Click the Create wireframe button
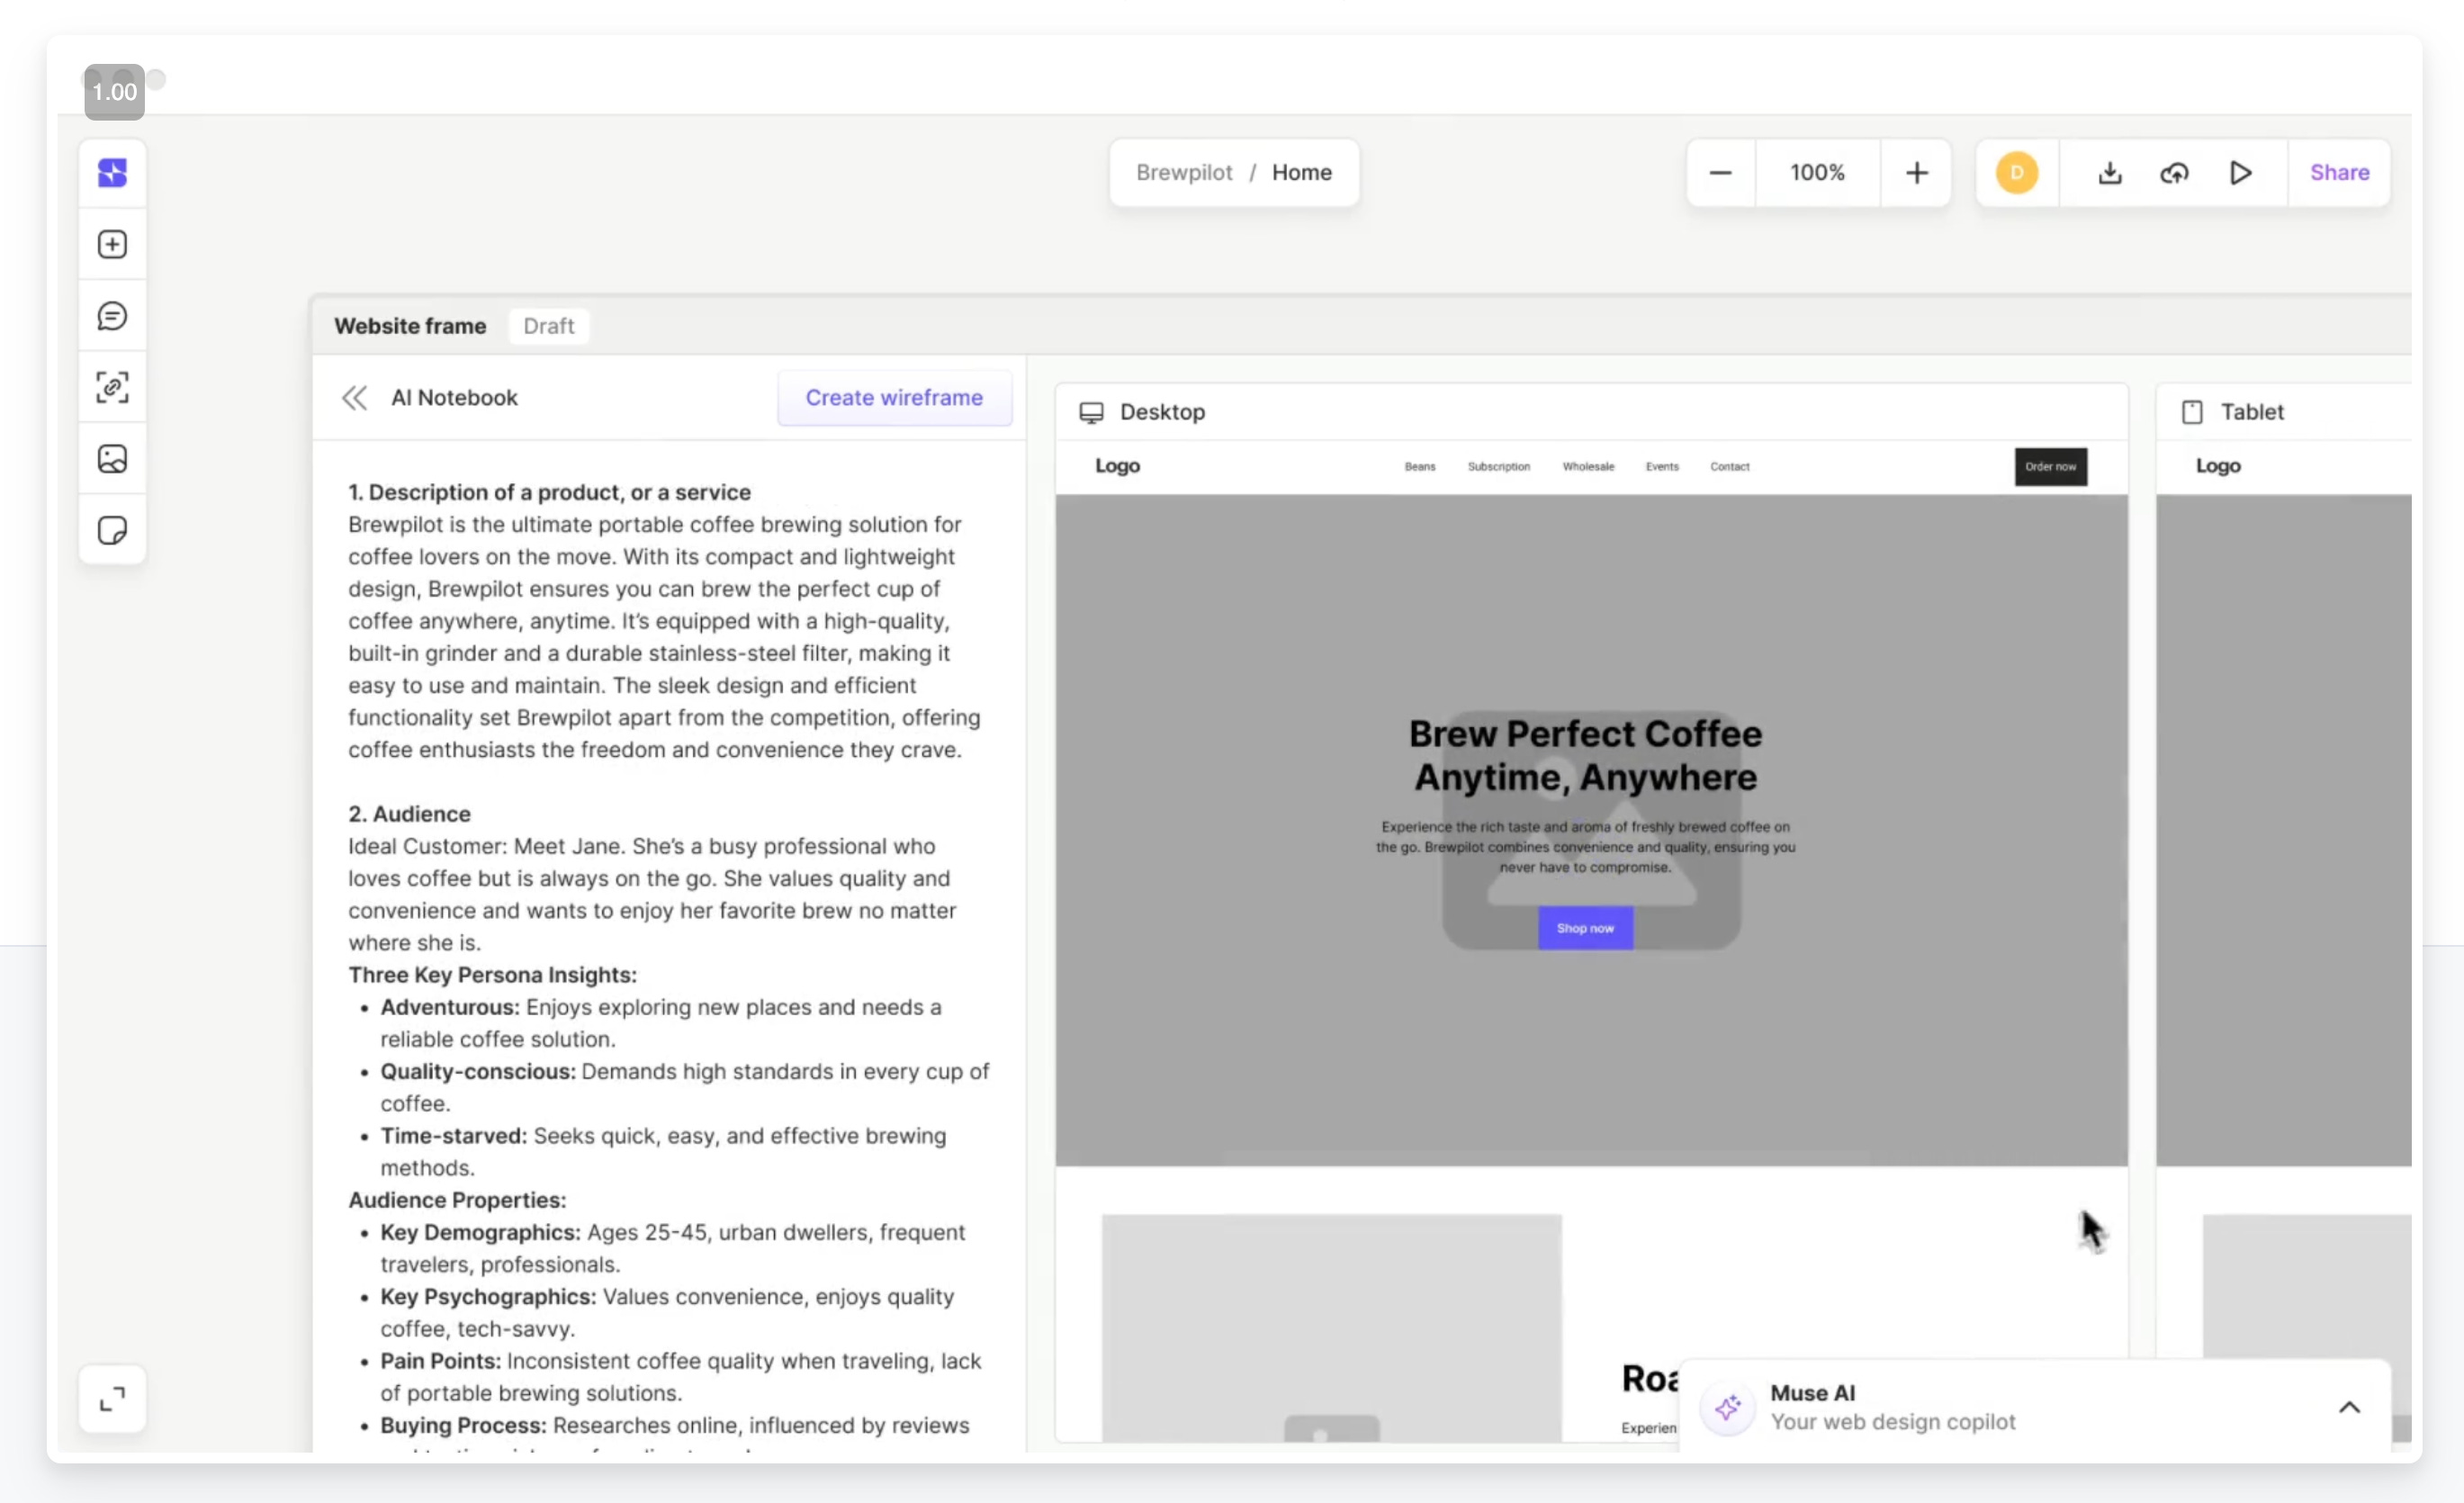The height and width of the screenshot is (1503, 2464). (894, 398)
